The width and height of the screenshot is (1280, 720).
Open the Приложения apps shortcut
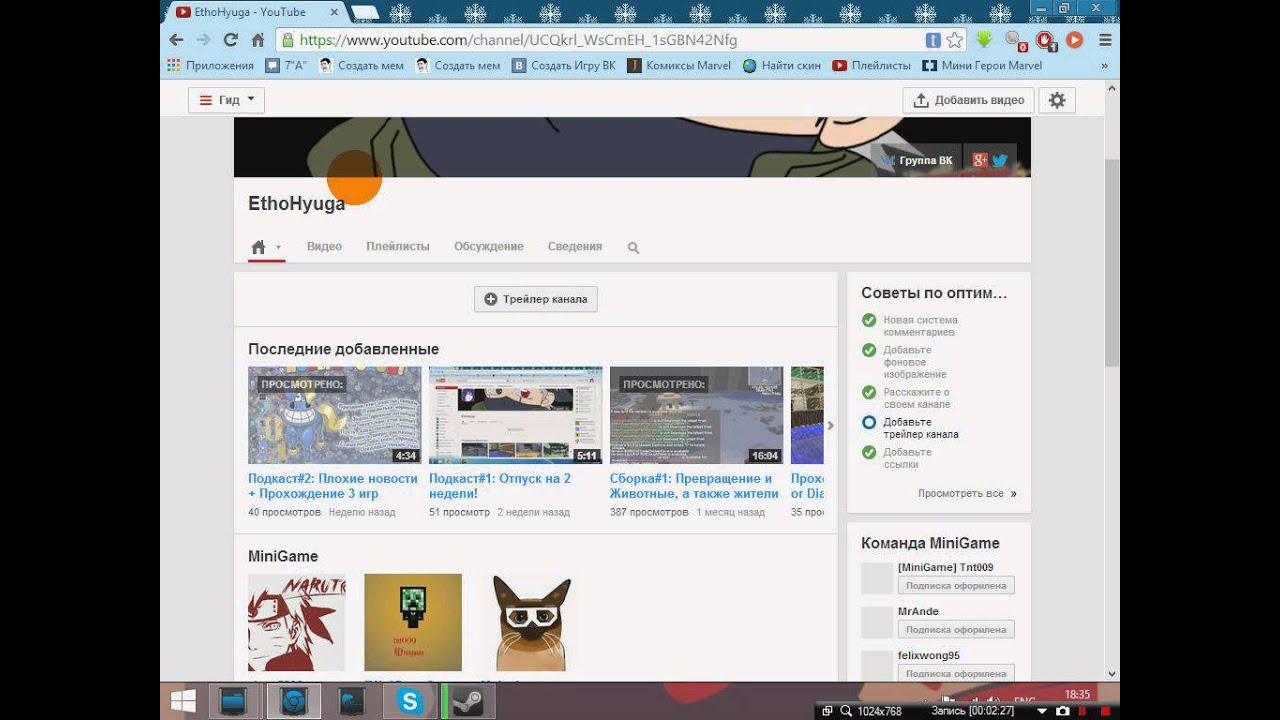coord(211,66)
